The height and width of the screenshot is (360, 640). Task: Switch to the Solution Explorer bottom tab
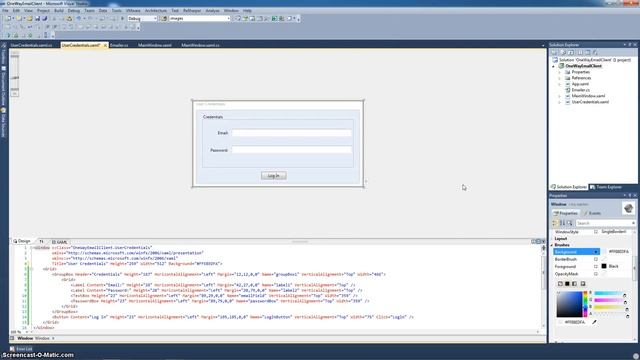(569, 187)
